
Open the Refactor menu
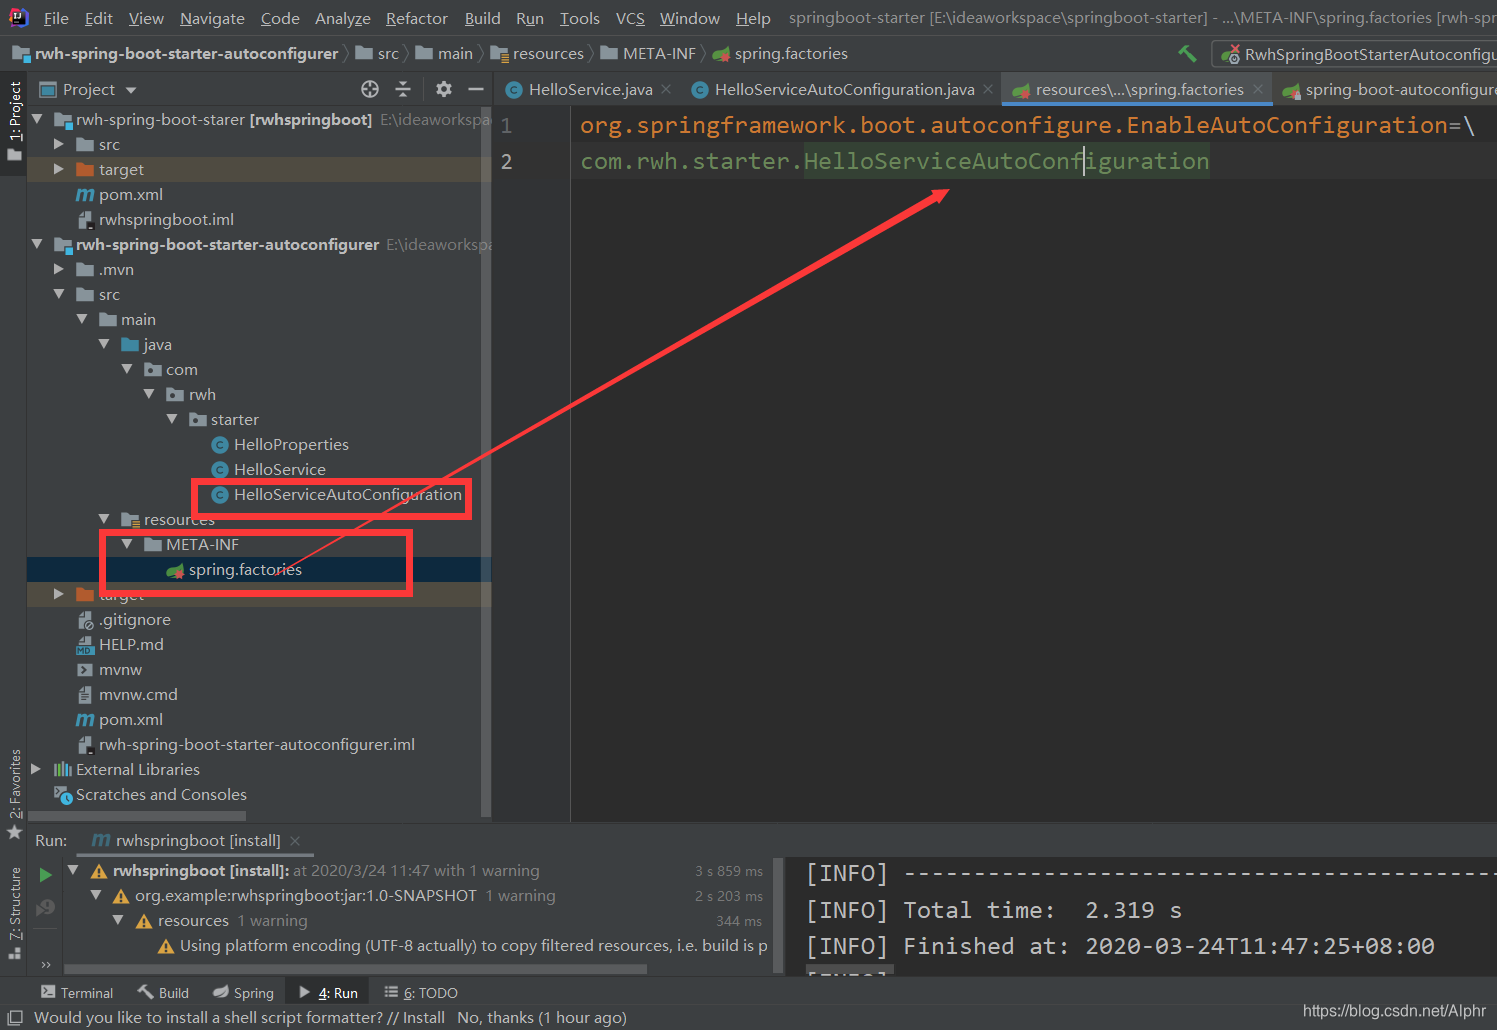(x=416, y=18)
